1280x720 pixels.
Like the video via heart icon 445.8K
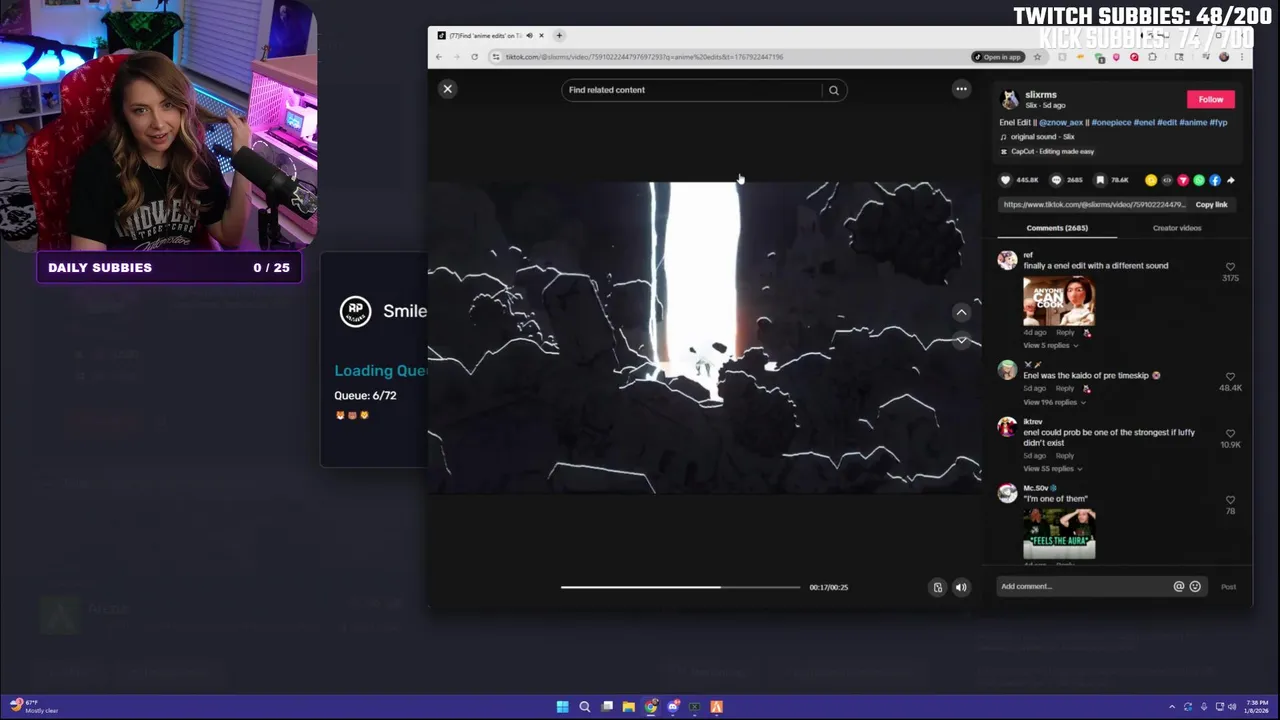click(x=1005, y=180)
